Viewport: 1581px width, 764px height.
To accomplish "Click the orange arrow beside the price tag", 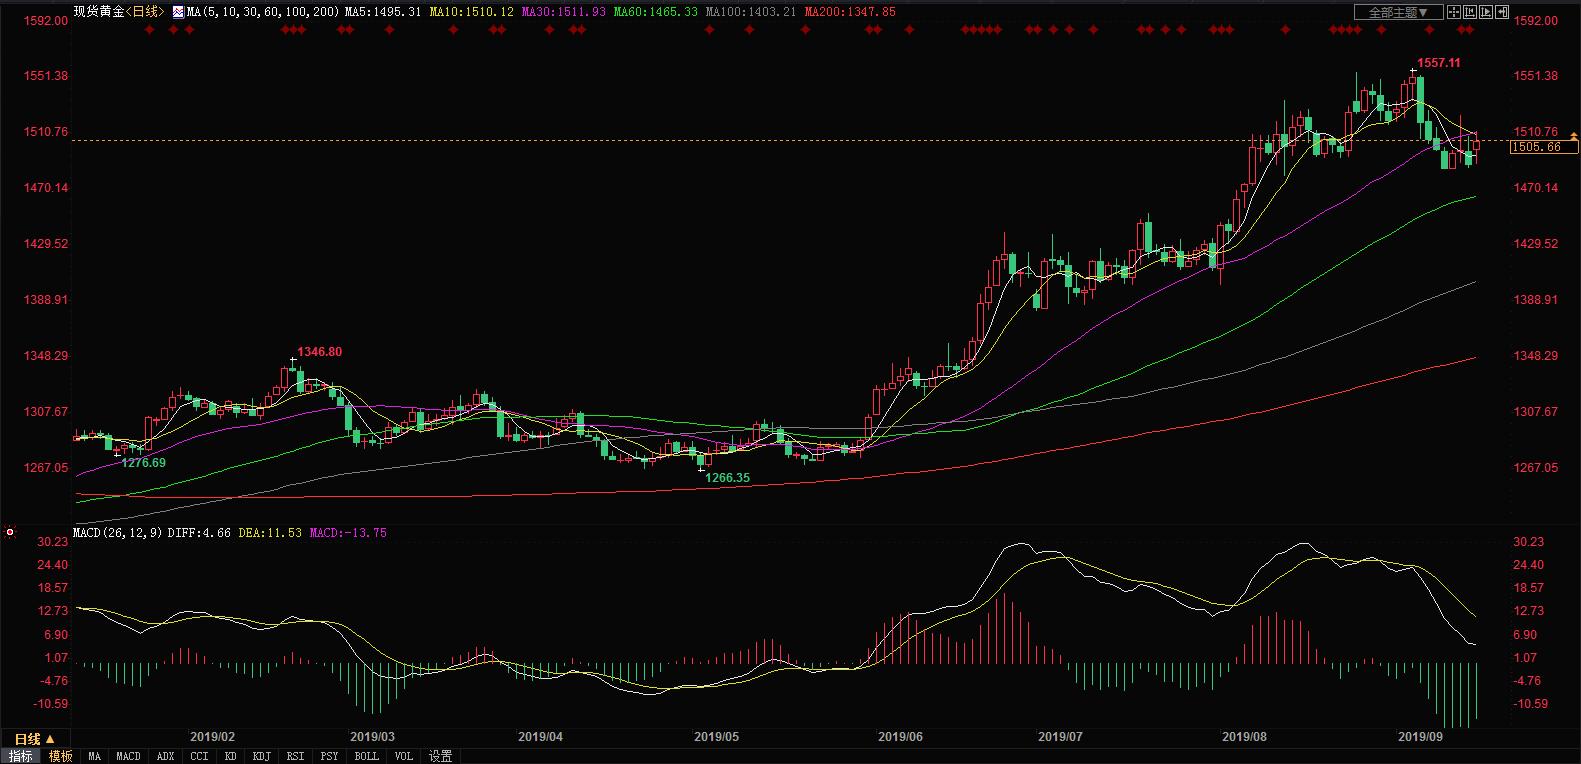I will click(1573, 135).
